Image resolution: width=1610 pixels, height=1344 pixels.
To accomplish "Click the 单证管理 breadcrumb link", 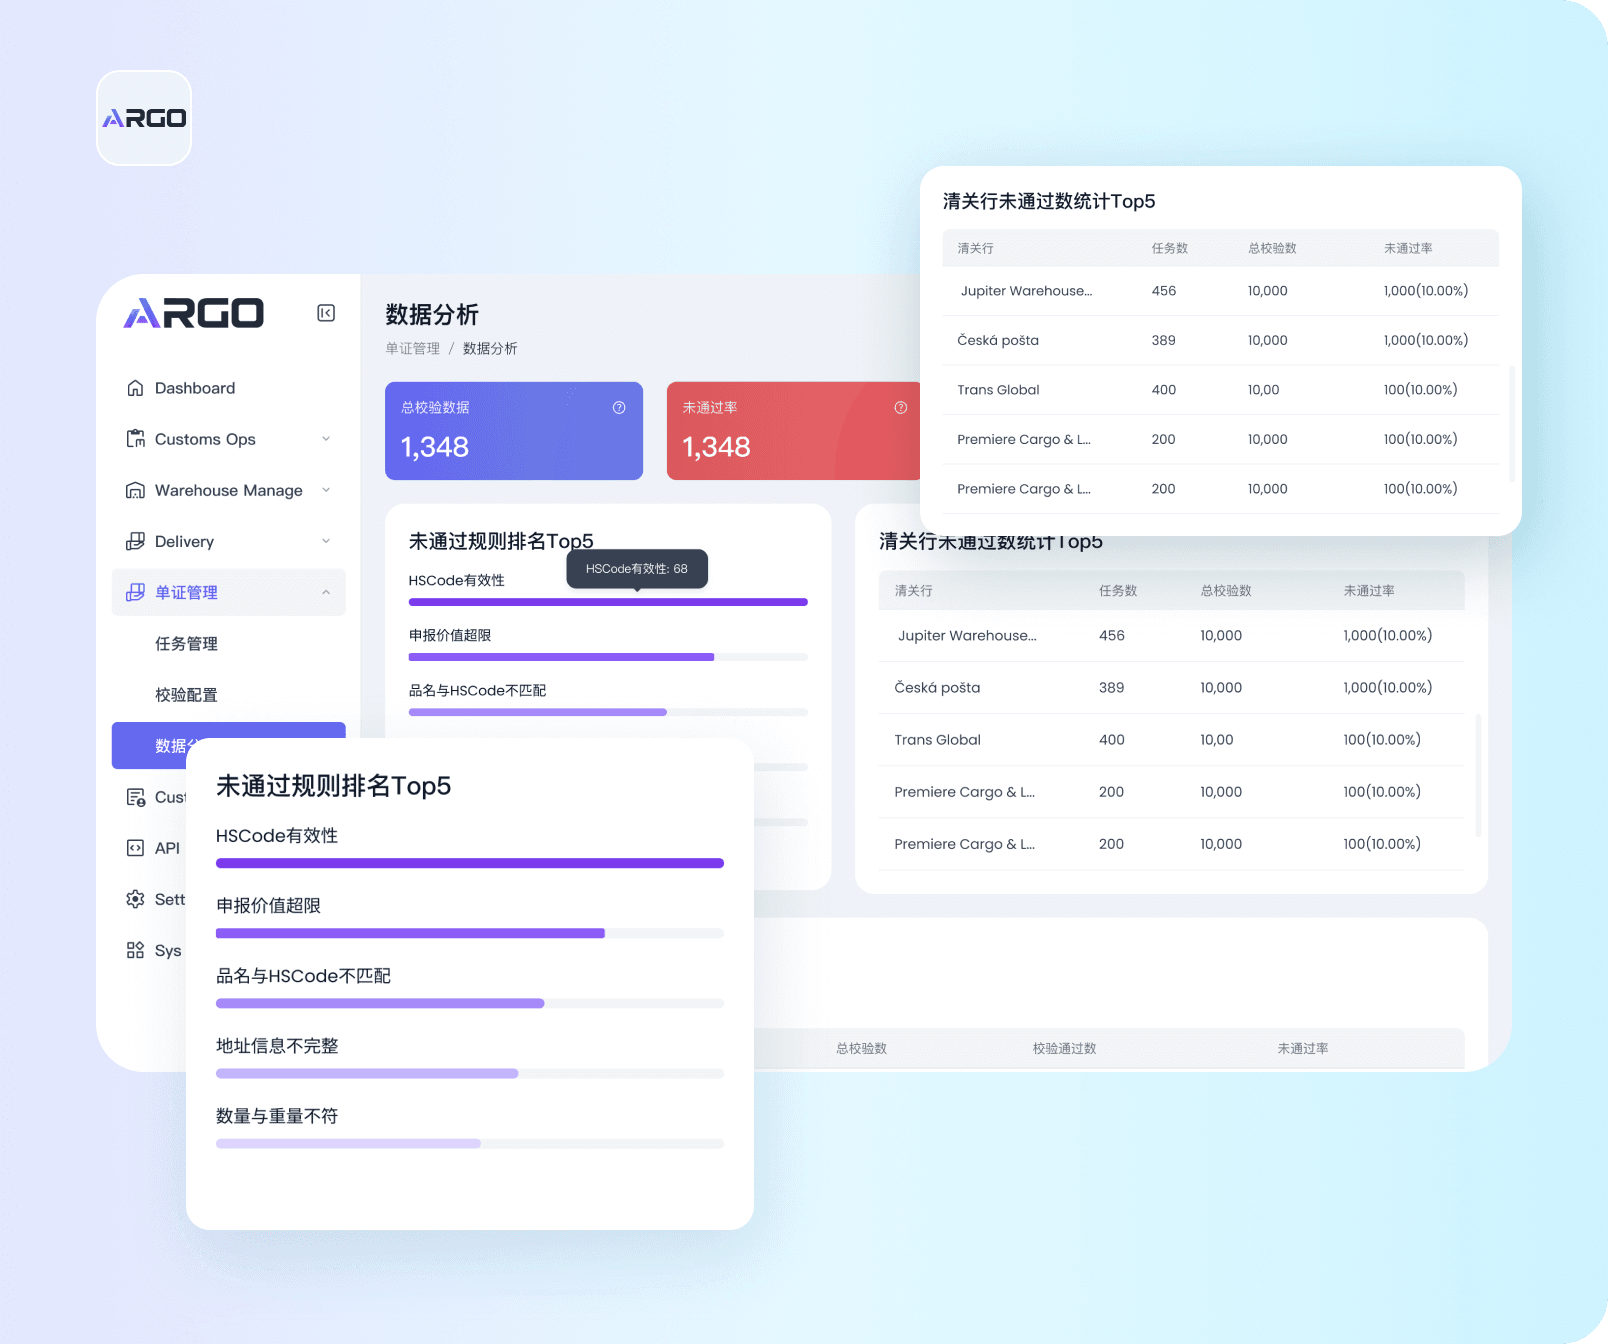I will pyautogui.click(x=412, y=348).
